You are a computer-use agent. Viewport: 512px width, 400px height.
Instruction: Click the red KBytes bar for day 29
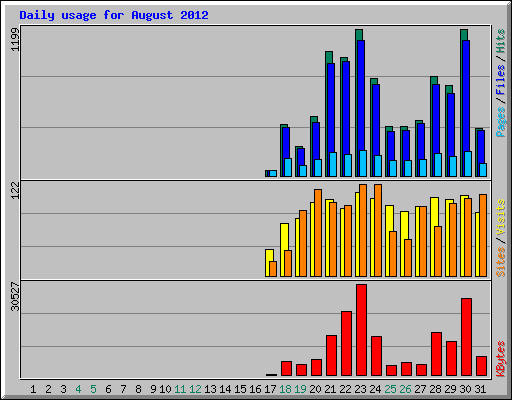(x=451, y=359)
